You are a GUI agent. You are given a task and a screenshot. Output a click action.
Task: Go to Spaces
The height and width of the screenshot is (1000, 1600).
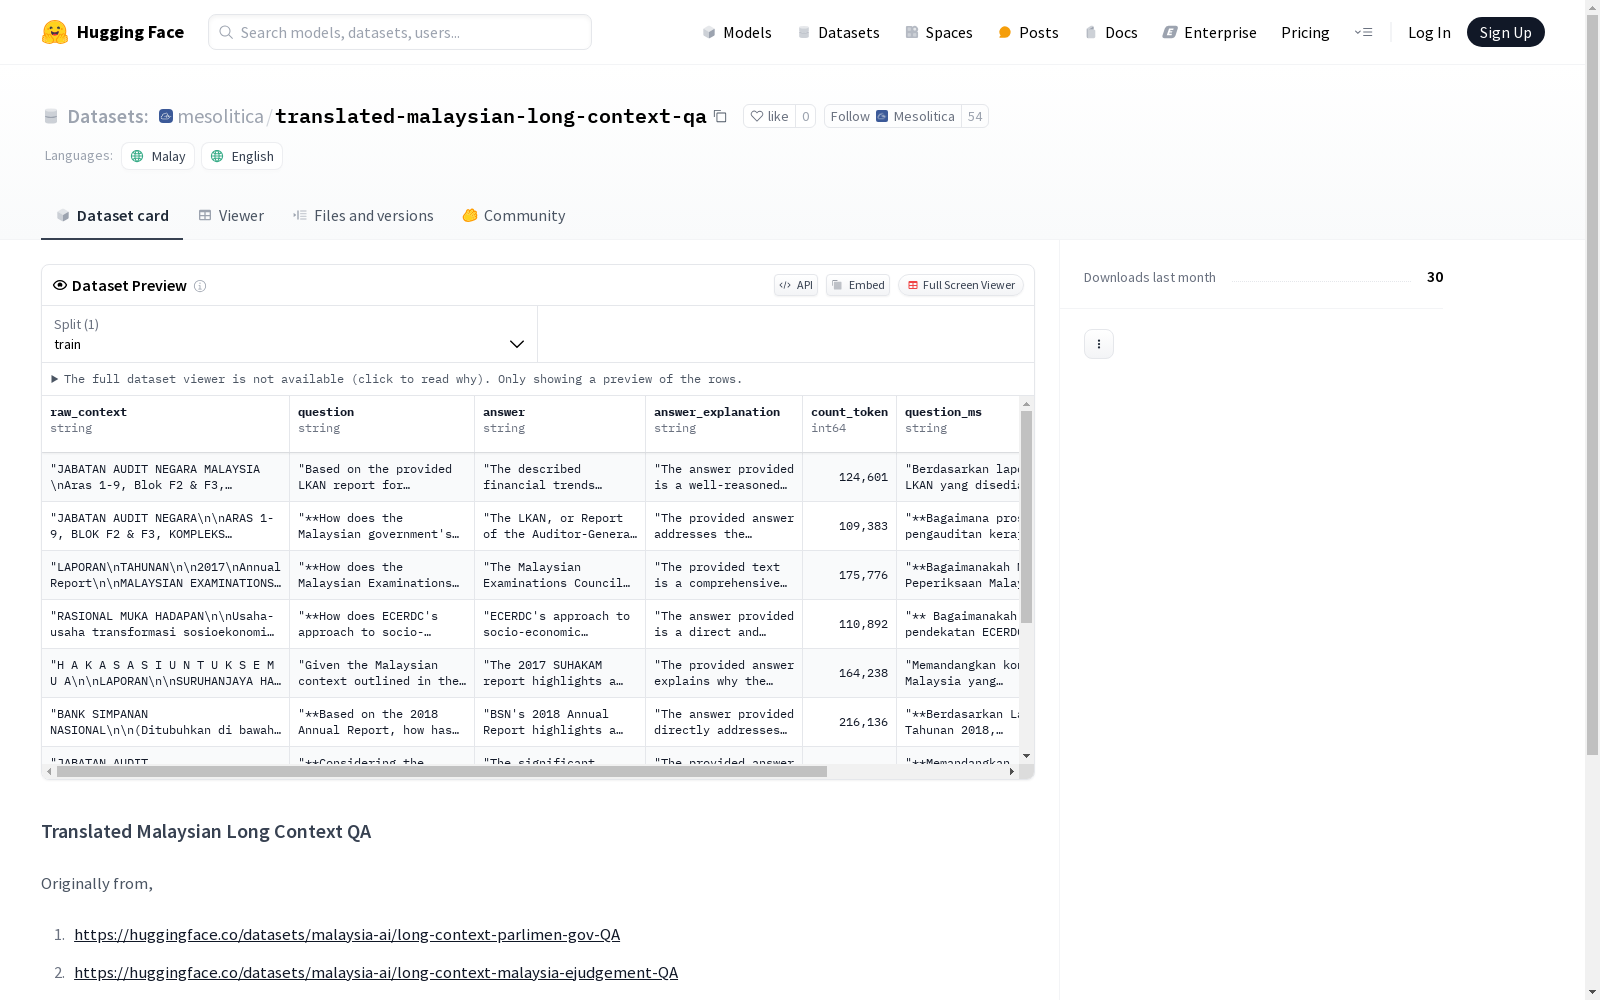(x=939, y=32)
